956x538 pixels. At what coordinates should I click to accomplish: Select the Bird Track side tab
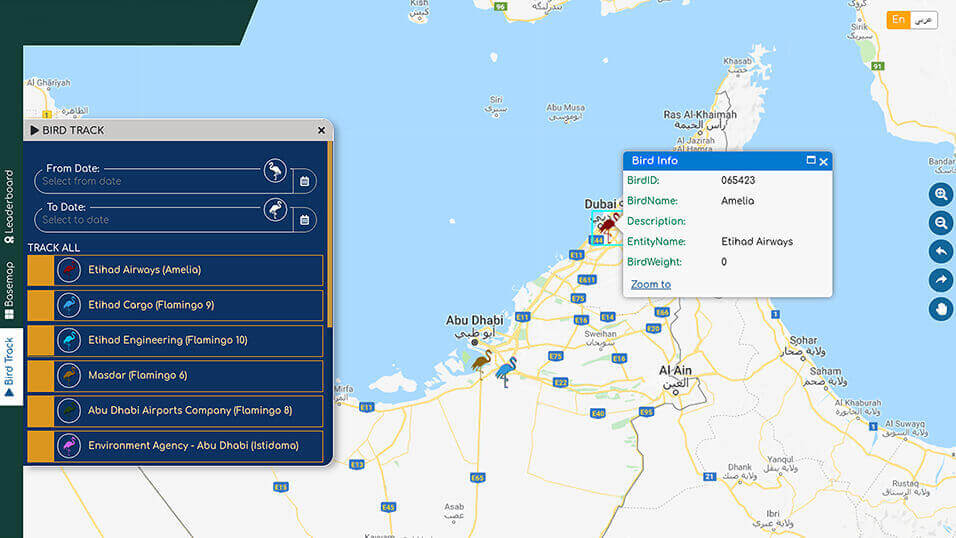10,367
